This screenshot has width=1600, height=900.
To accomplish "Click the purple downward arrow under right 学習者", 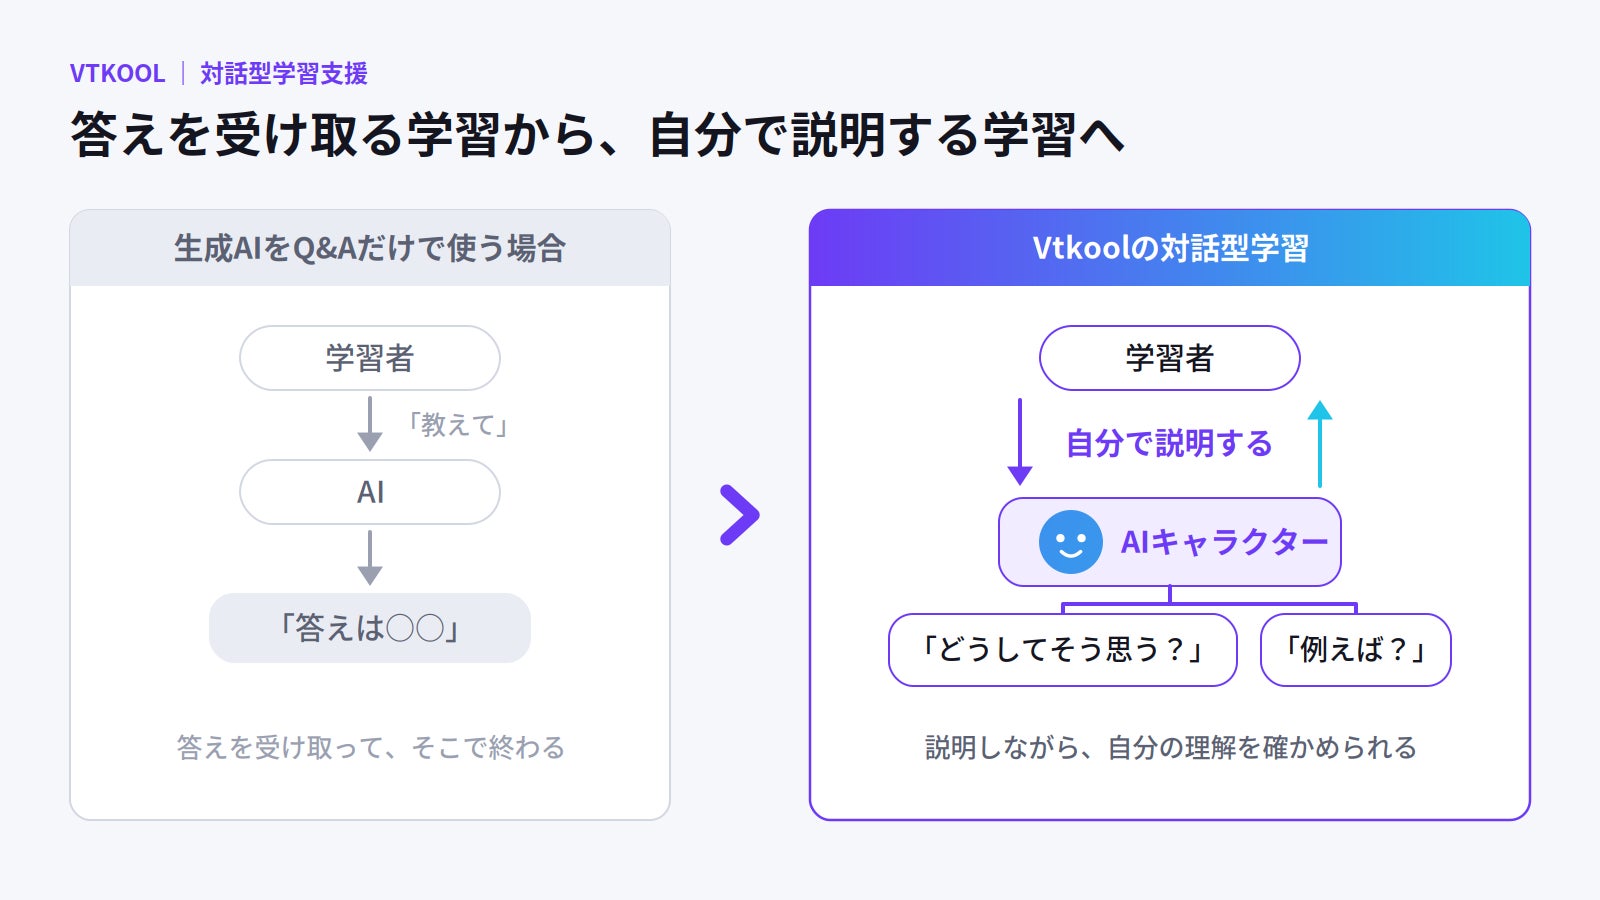I will click(1020, 441).
